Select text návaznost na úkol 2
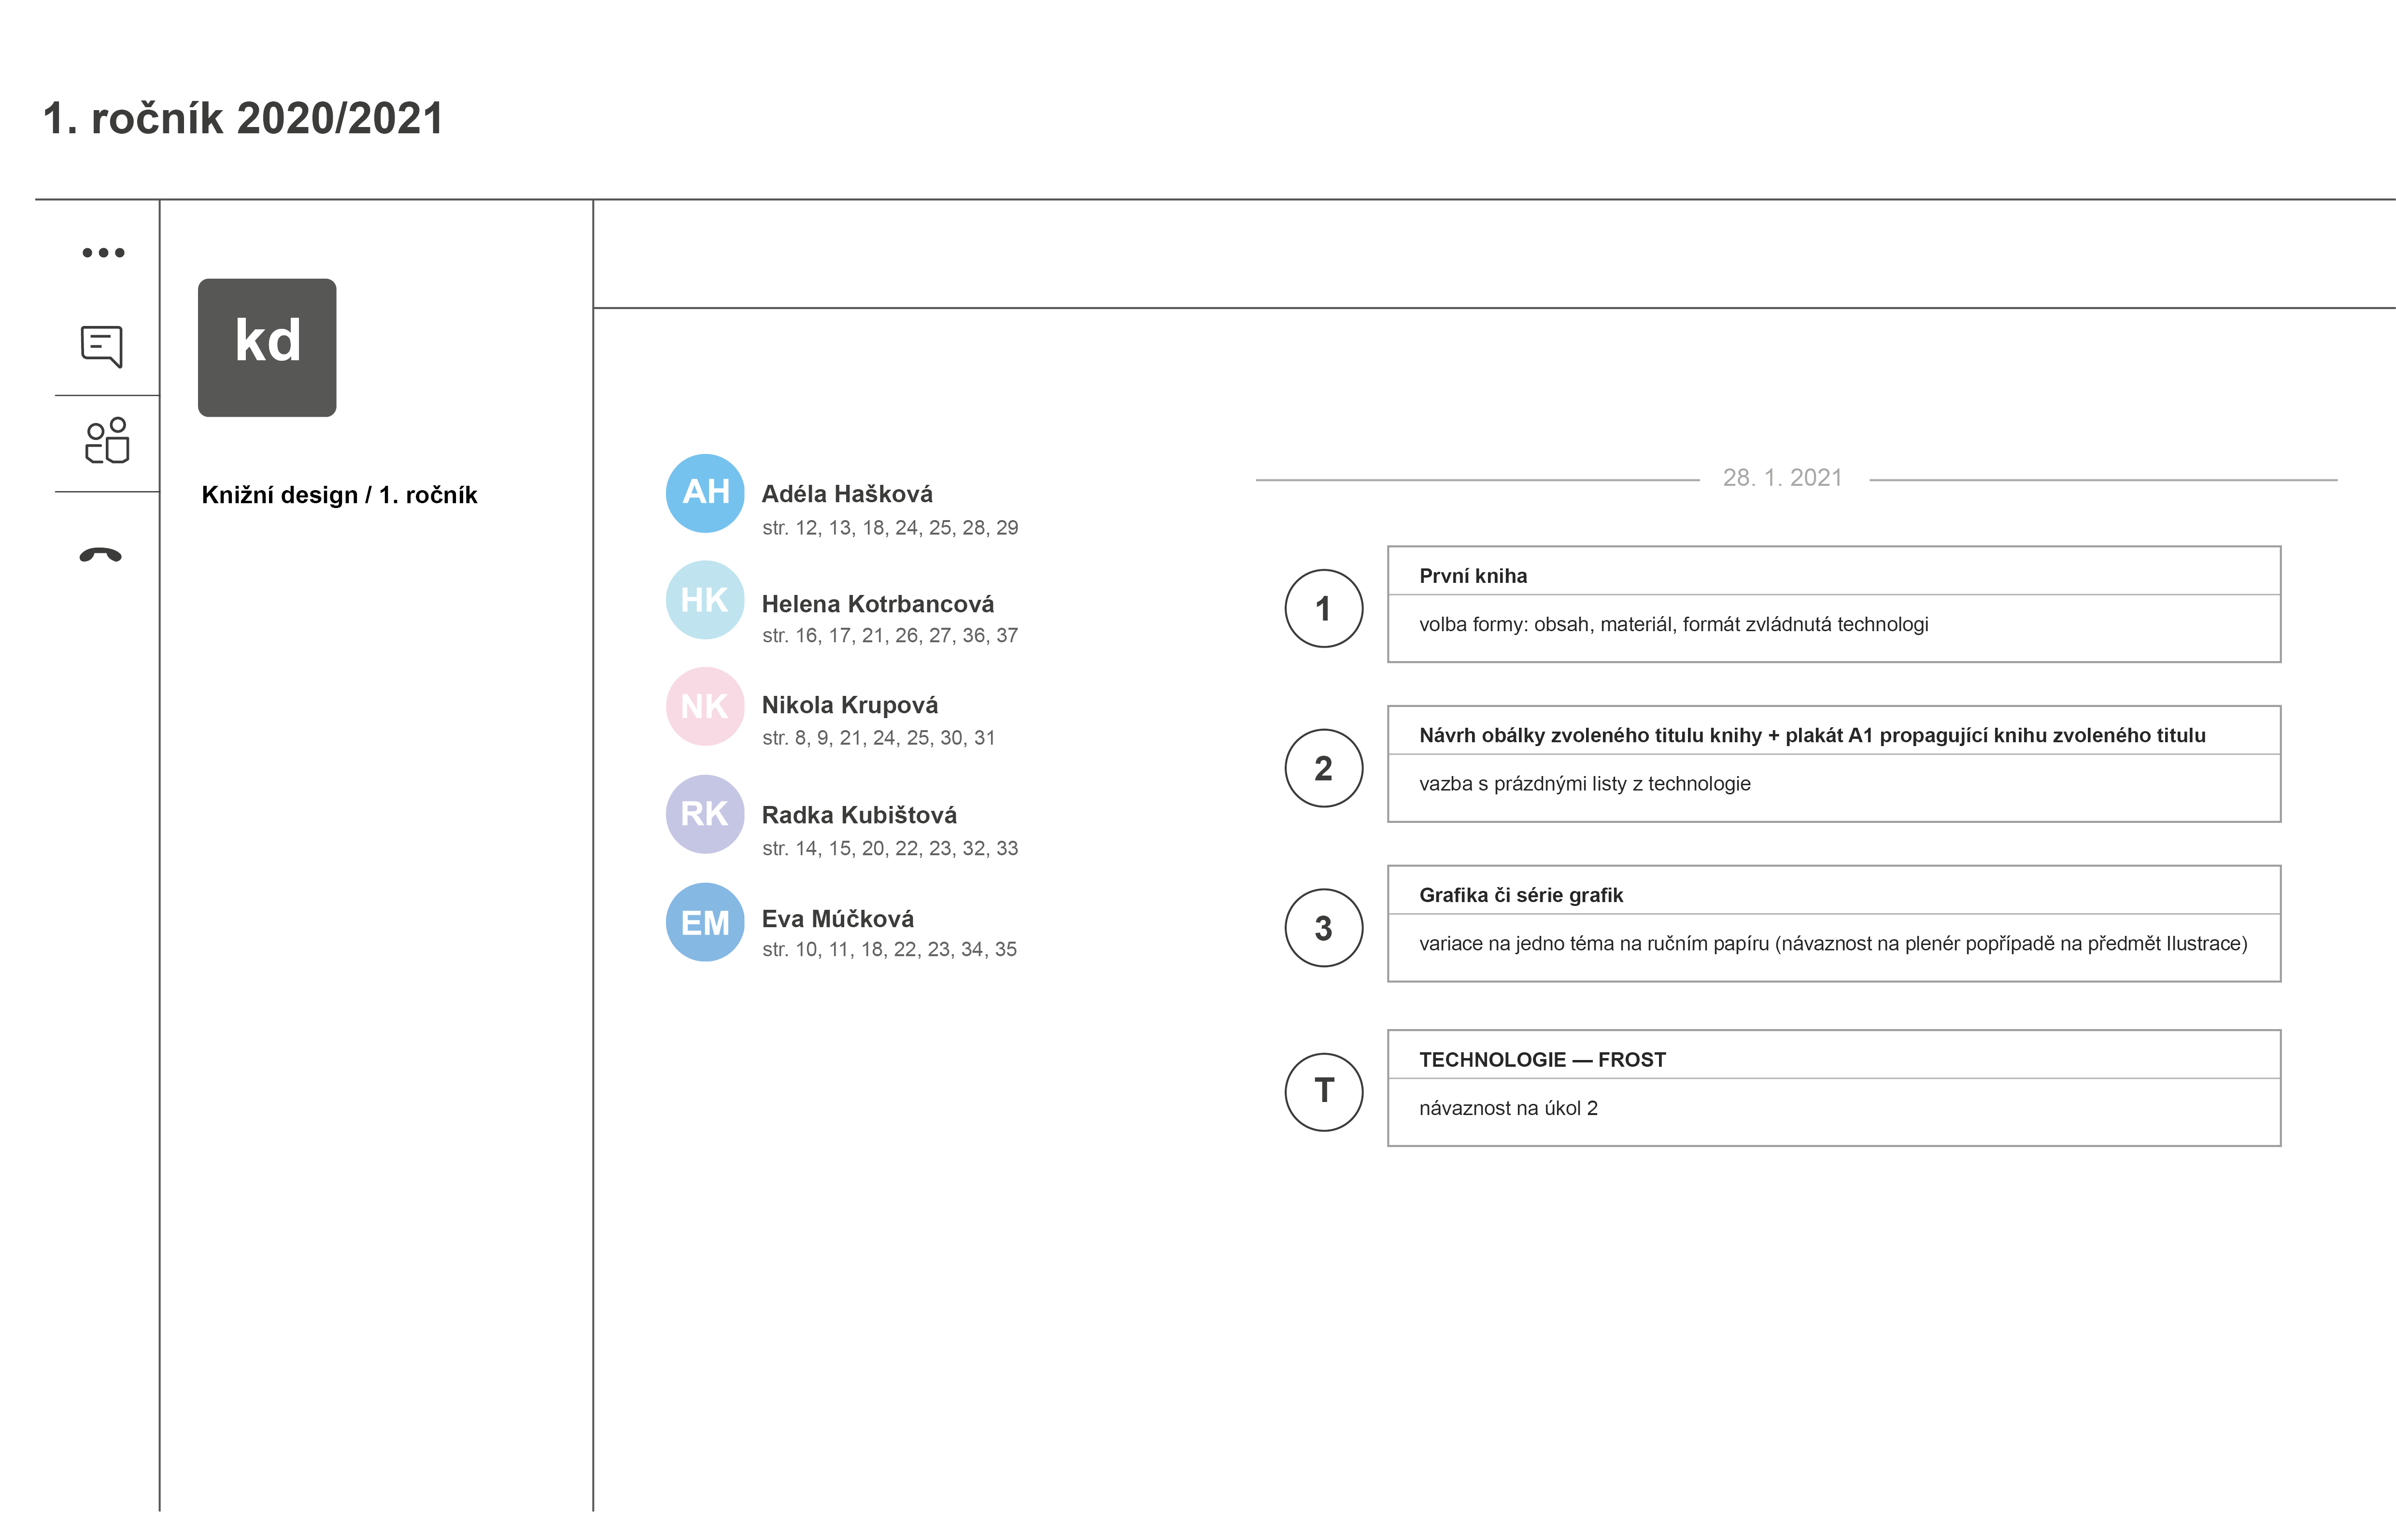2396x1540 pixels. click(x=1508, y=1108)
